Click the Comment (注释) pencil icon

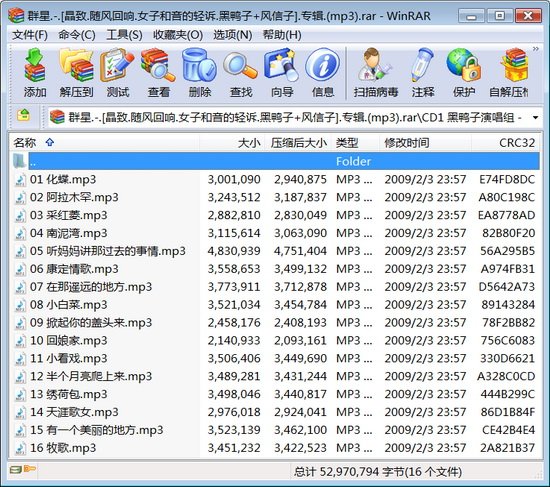pos(423,73)
